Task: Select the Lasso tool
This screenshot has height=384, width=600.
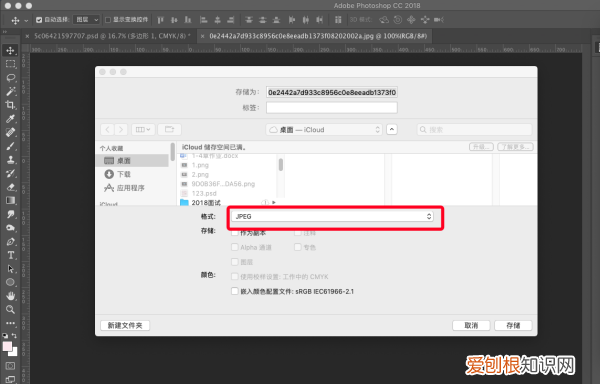Action: [11, 78]
